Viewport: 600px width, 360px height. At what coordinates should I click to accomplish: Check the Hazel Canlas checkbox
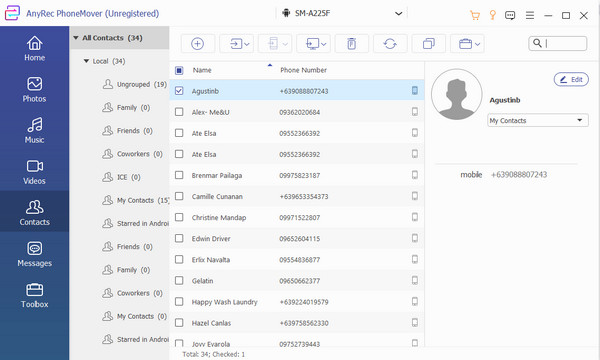(179, 323)
